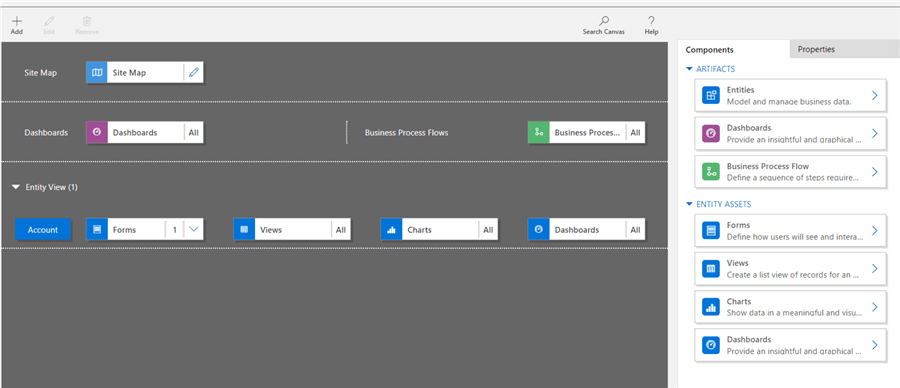
Task: Click the Views grid icon in Account row
Action: tap(244, 230)
